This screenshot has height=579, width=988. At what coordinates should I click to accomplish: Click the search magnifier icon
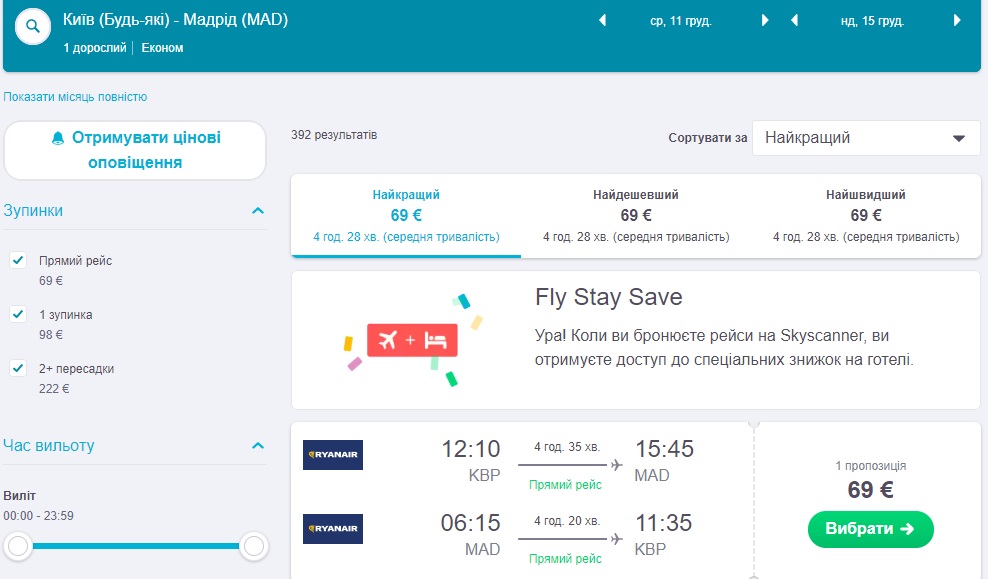(33, 26)
